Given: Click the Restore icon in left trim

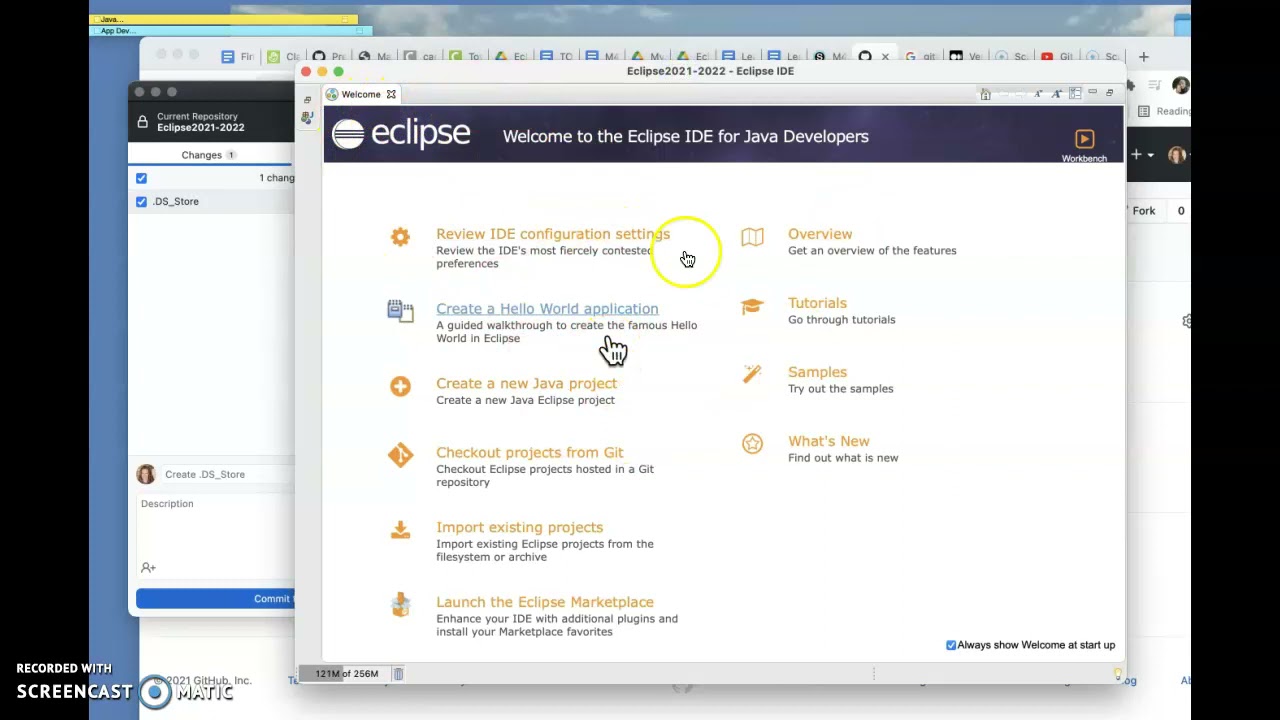Looking at the screenshot, I should tap(307, 100).
